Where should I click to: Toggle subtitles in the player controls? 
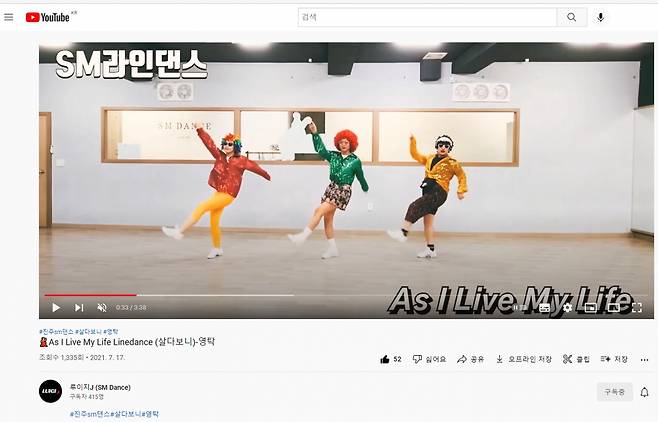[543, 307]
